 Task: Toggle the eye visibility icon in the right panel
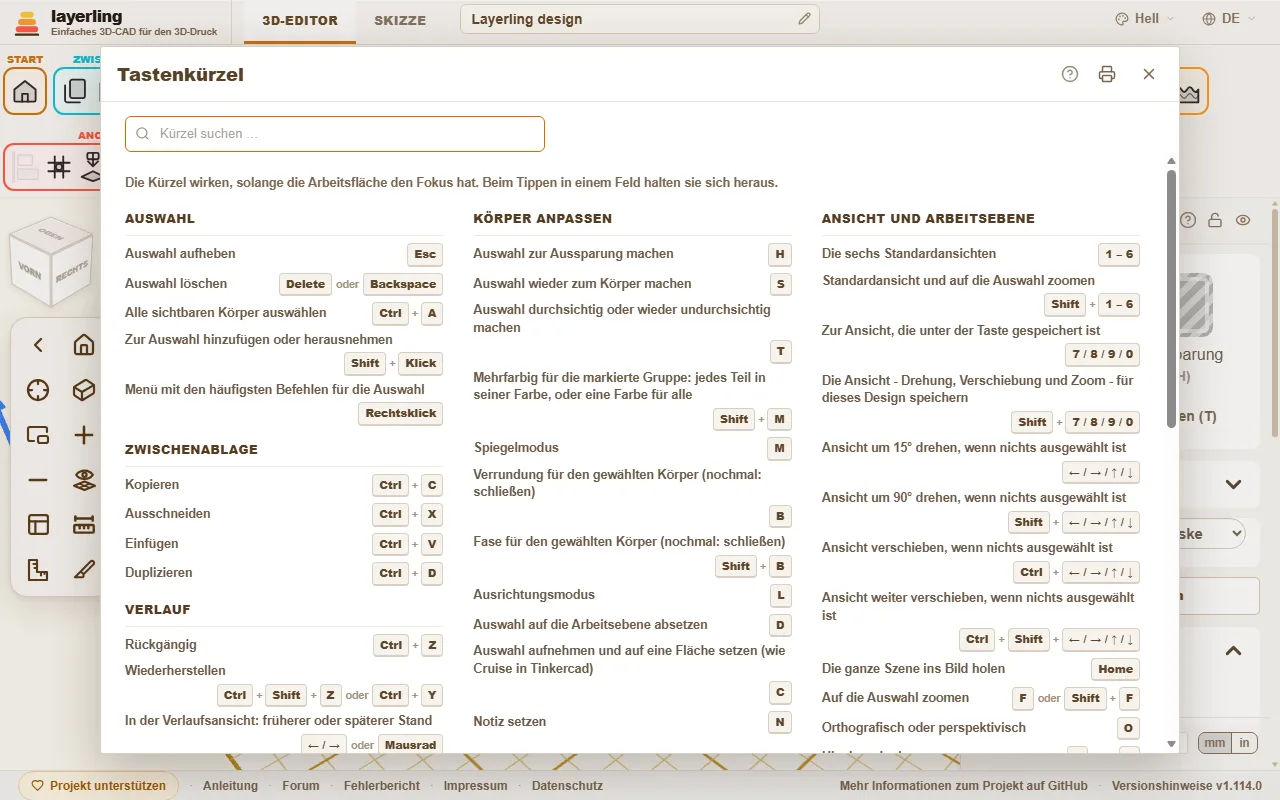coord(1243,220)
